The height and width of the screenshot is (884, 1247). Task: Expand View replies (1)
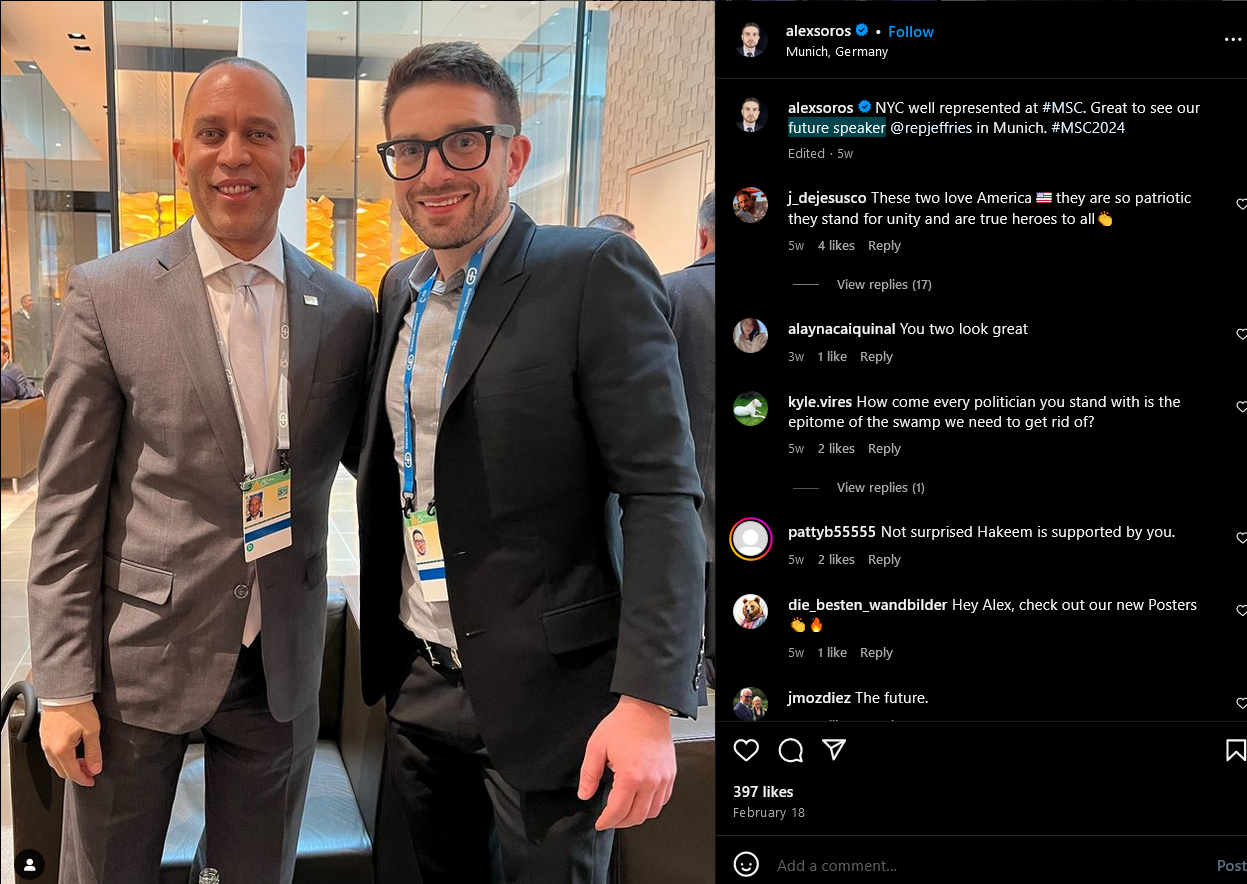click(880, 488)
